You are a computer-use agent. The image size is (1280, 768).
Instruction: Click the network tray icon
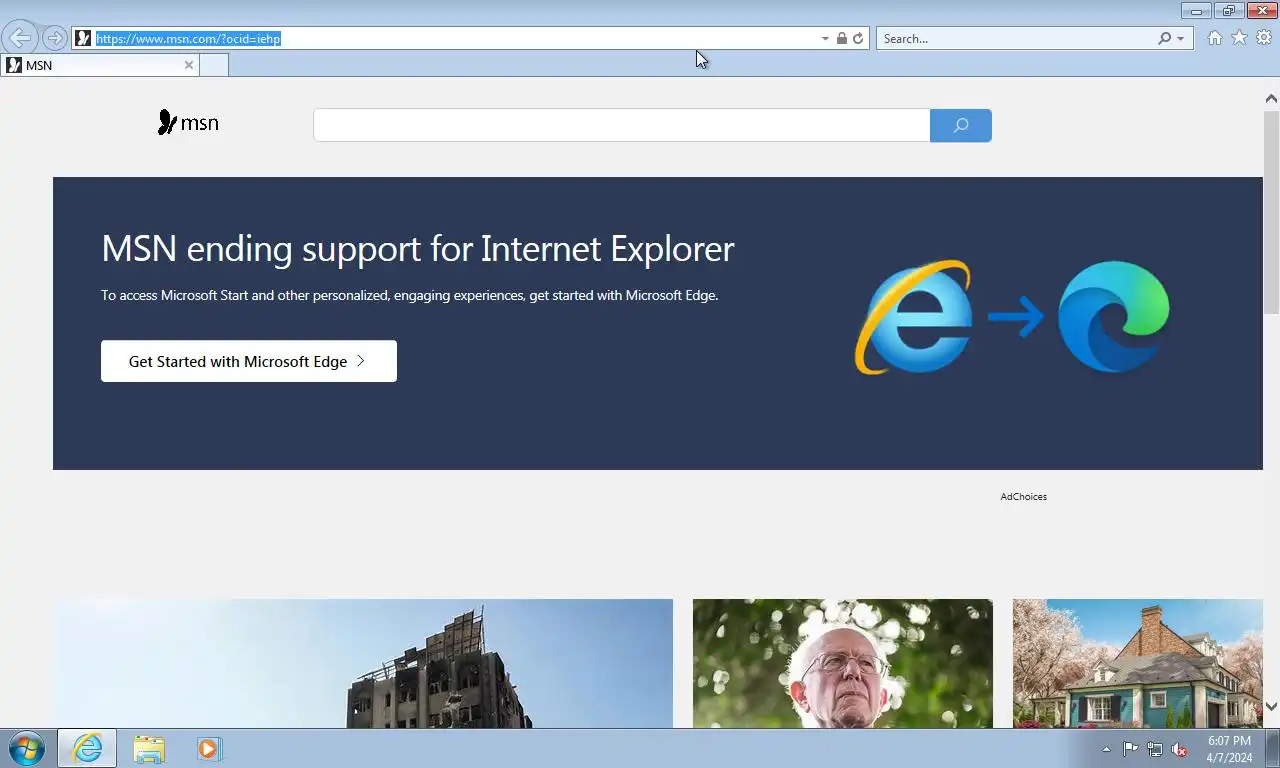pos(1155,749)
